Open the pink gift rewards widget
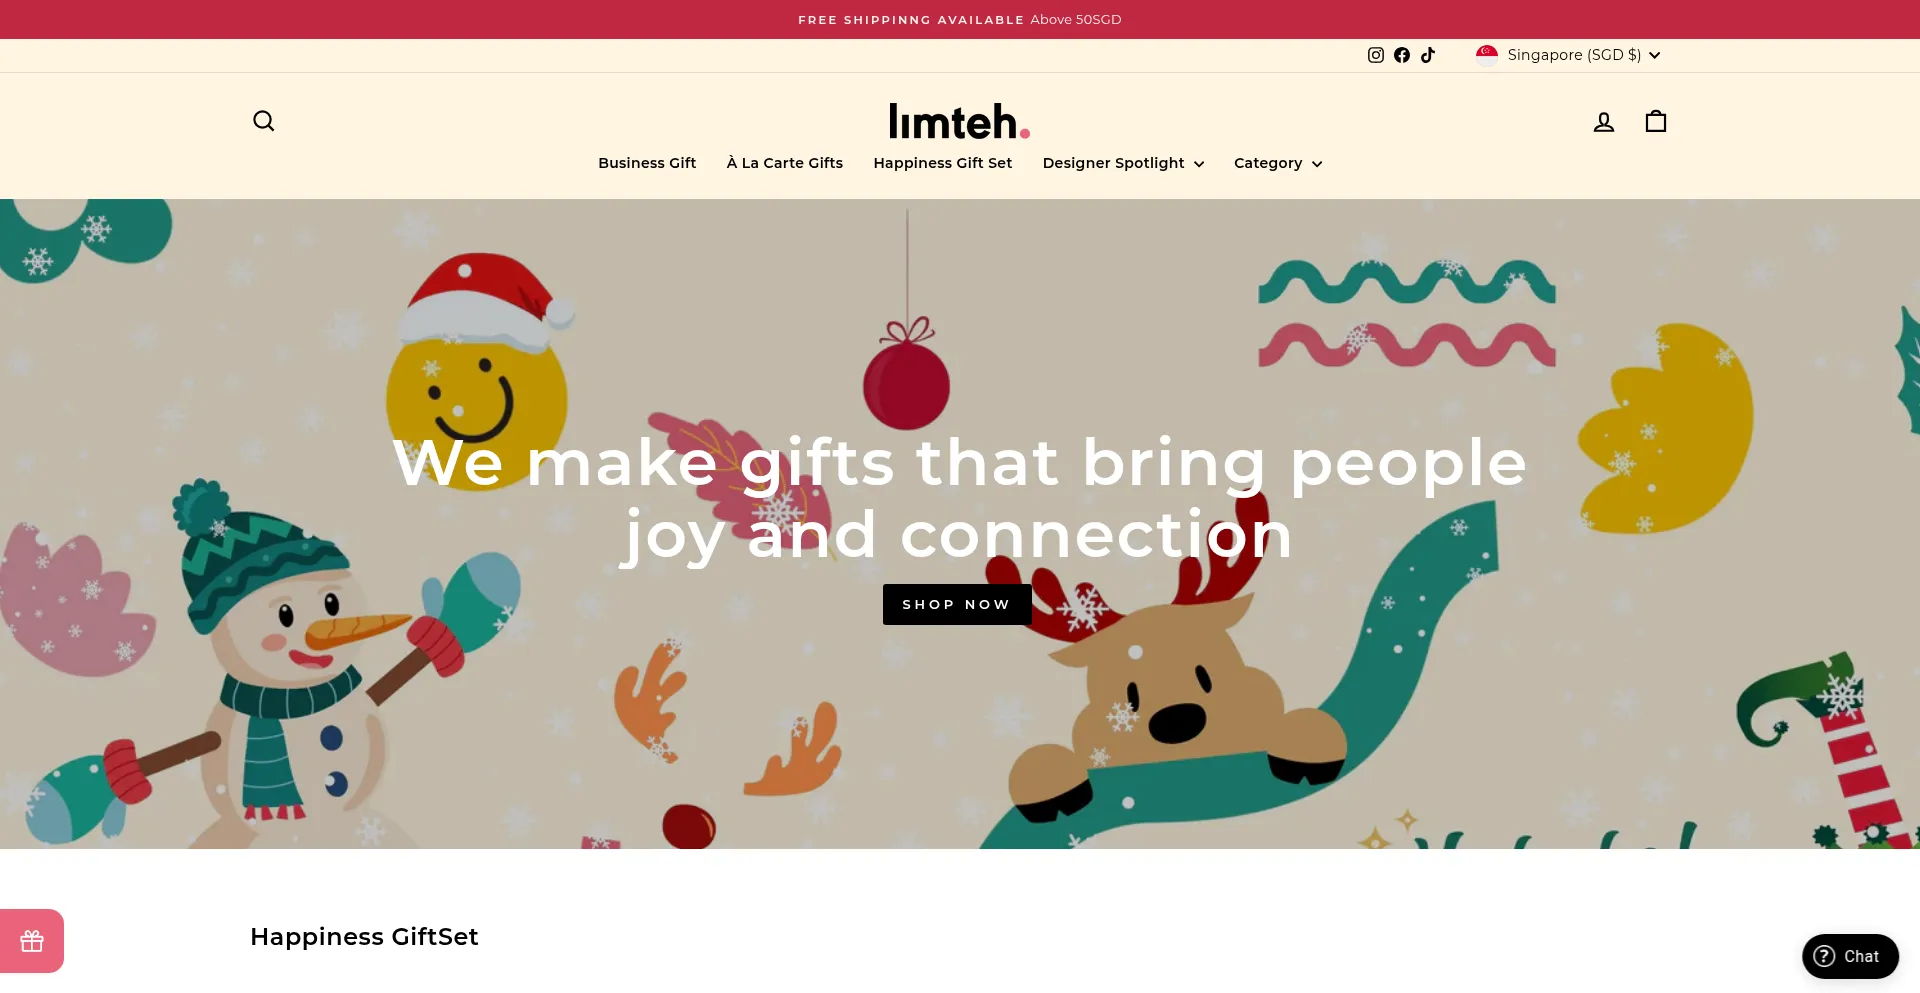Viewport: 1920px width, 993px height. point(32,941)
